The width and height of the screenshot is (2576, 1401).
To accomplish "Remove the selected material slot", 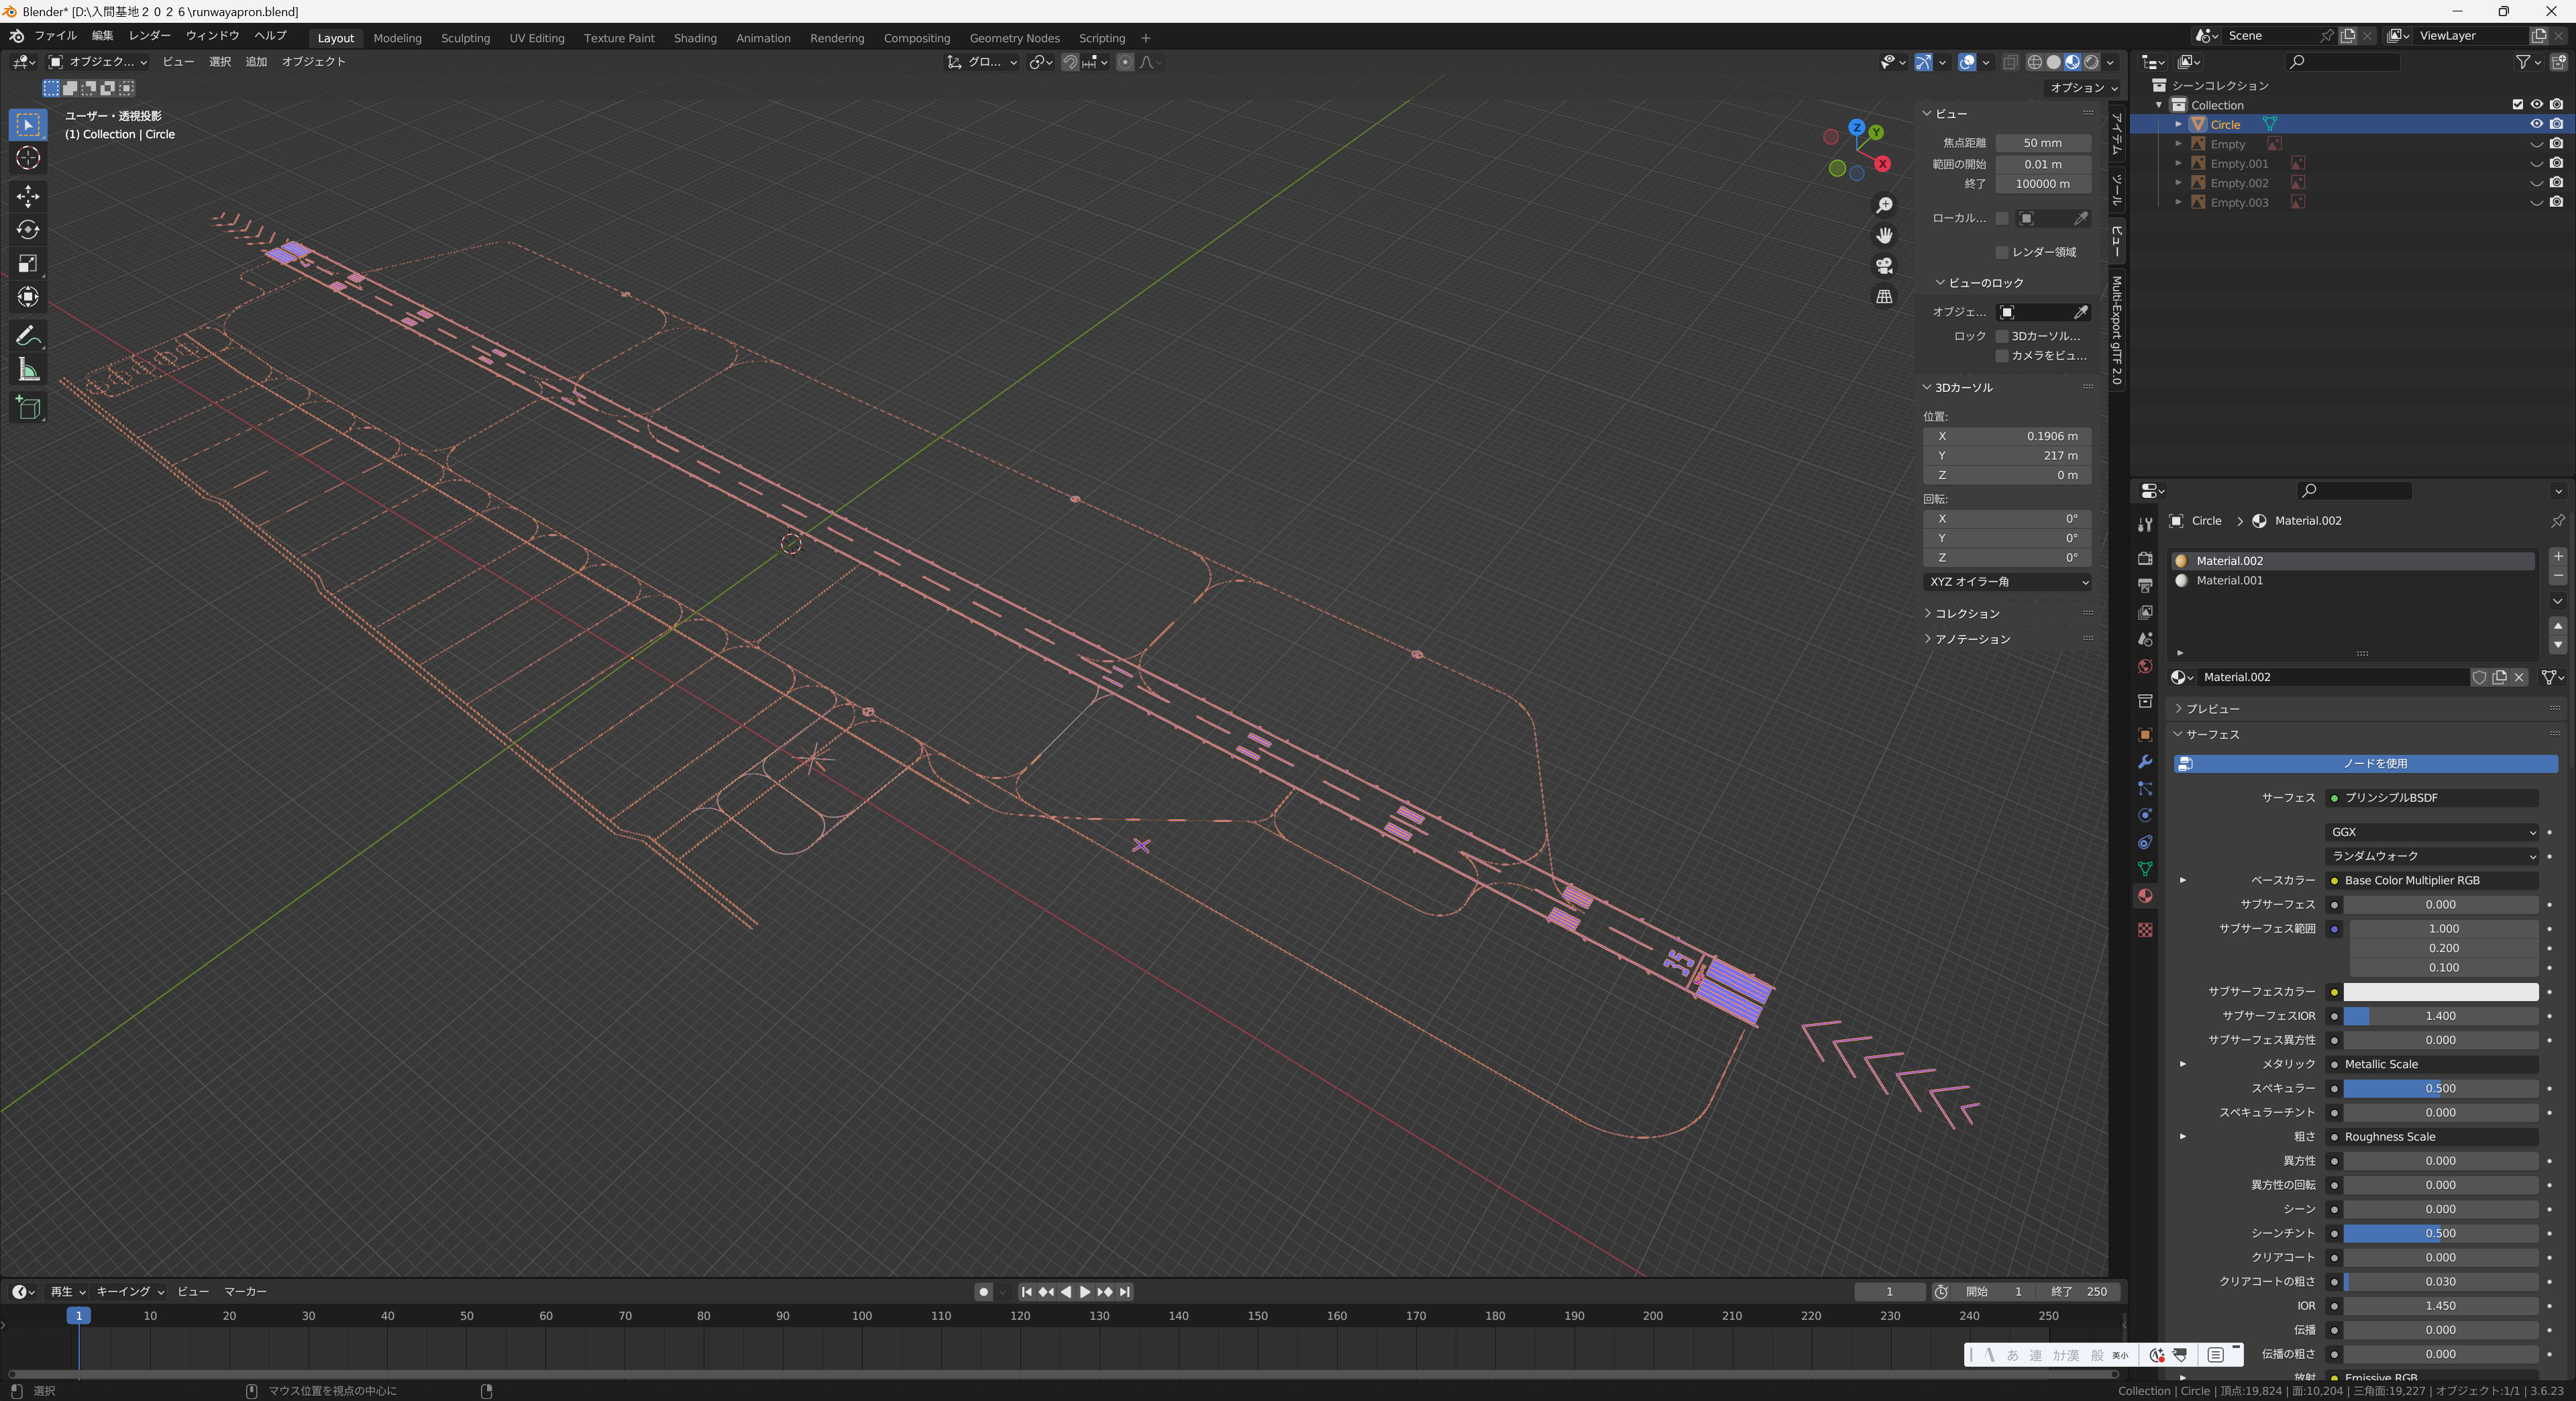I will (2558, 577).
